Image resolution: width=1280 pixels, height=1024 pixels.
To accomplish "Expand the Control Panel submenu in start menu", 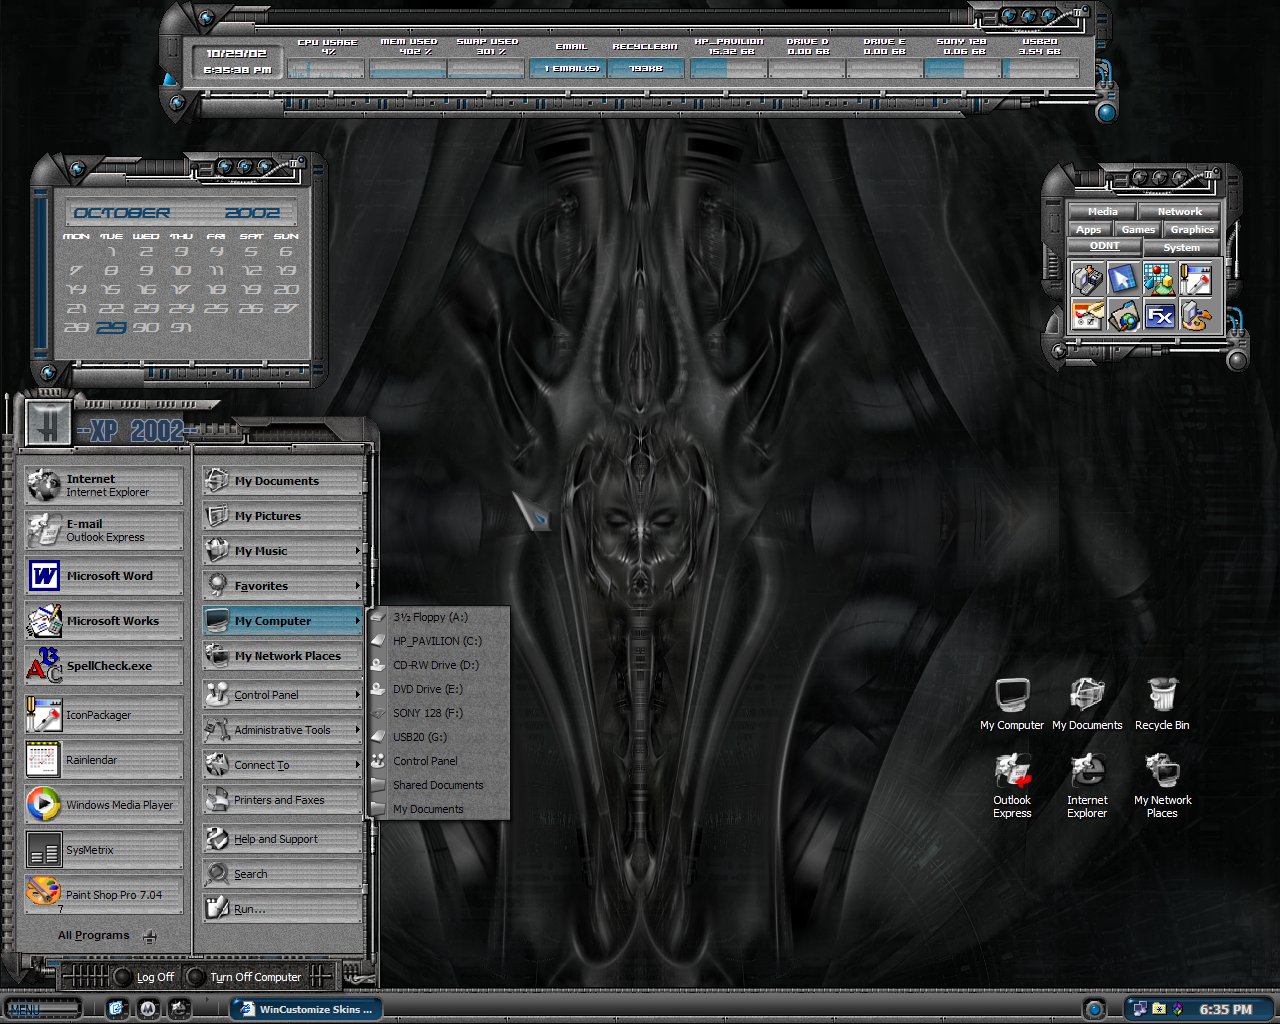I will pos(282,695).
